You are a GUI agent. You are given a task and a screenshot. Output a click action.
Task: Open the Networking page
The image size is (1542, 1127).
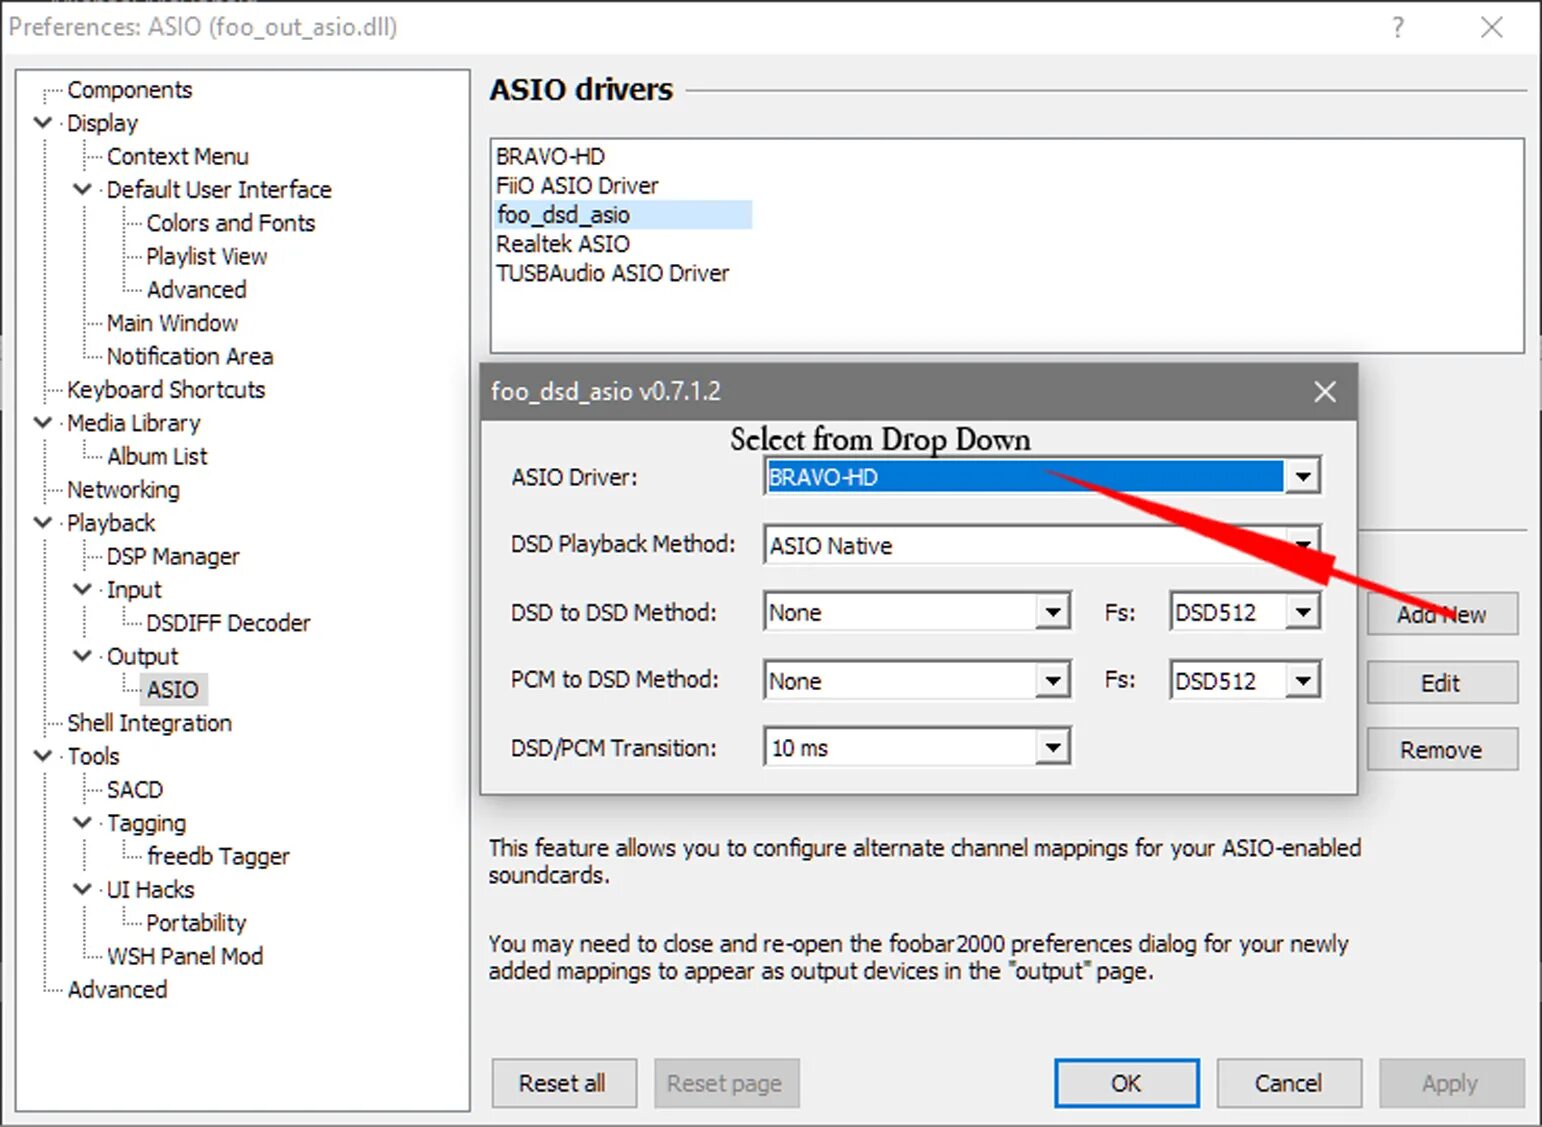tap(123, 490)
